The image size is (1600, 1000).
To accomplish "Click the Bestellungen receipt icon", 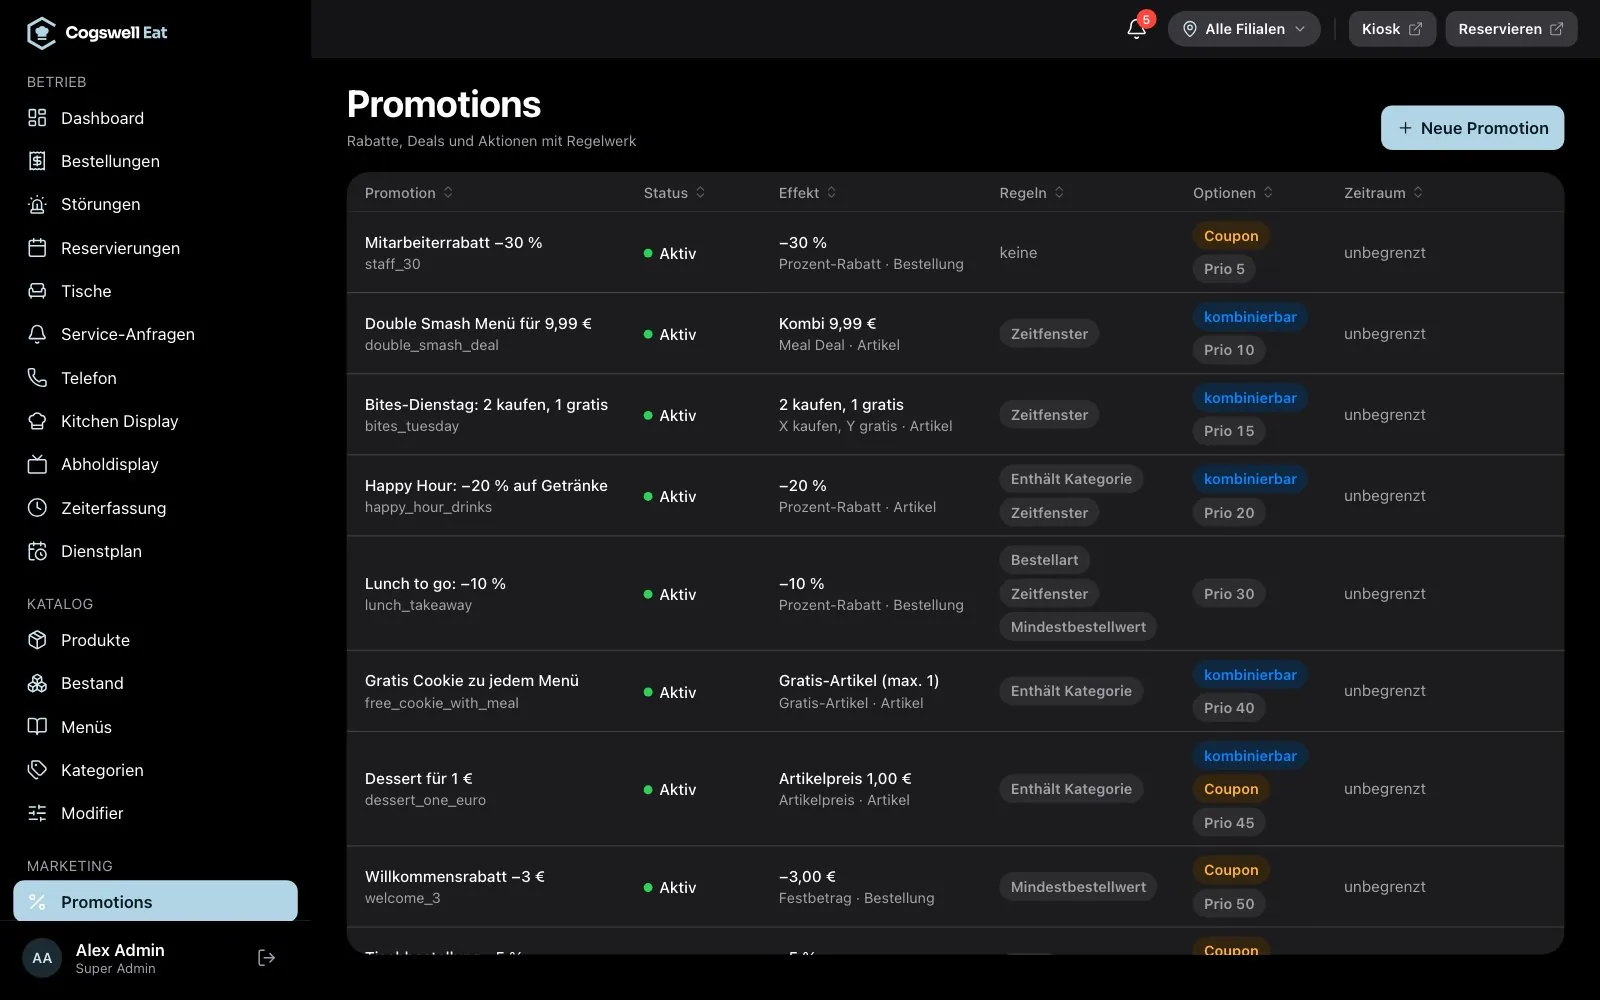I will [x=37, y=161].
